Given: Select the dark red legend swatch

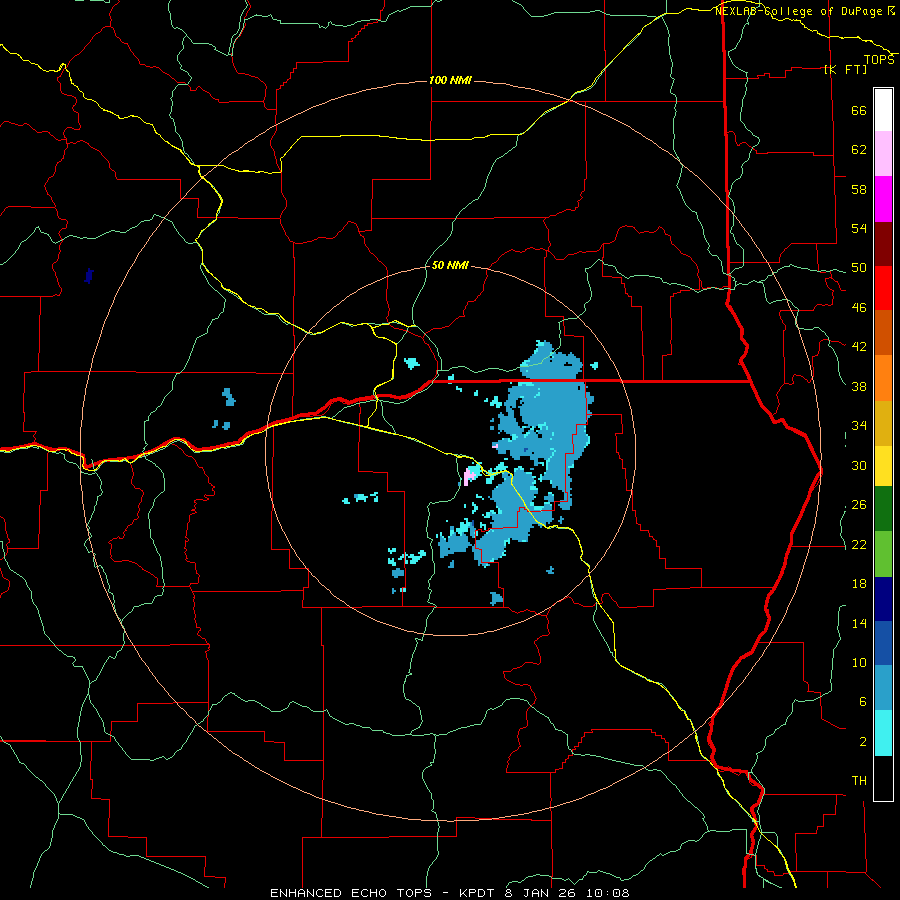Looking at the screenshot, I should point(883,244).
